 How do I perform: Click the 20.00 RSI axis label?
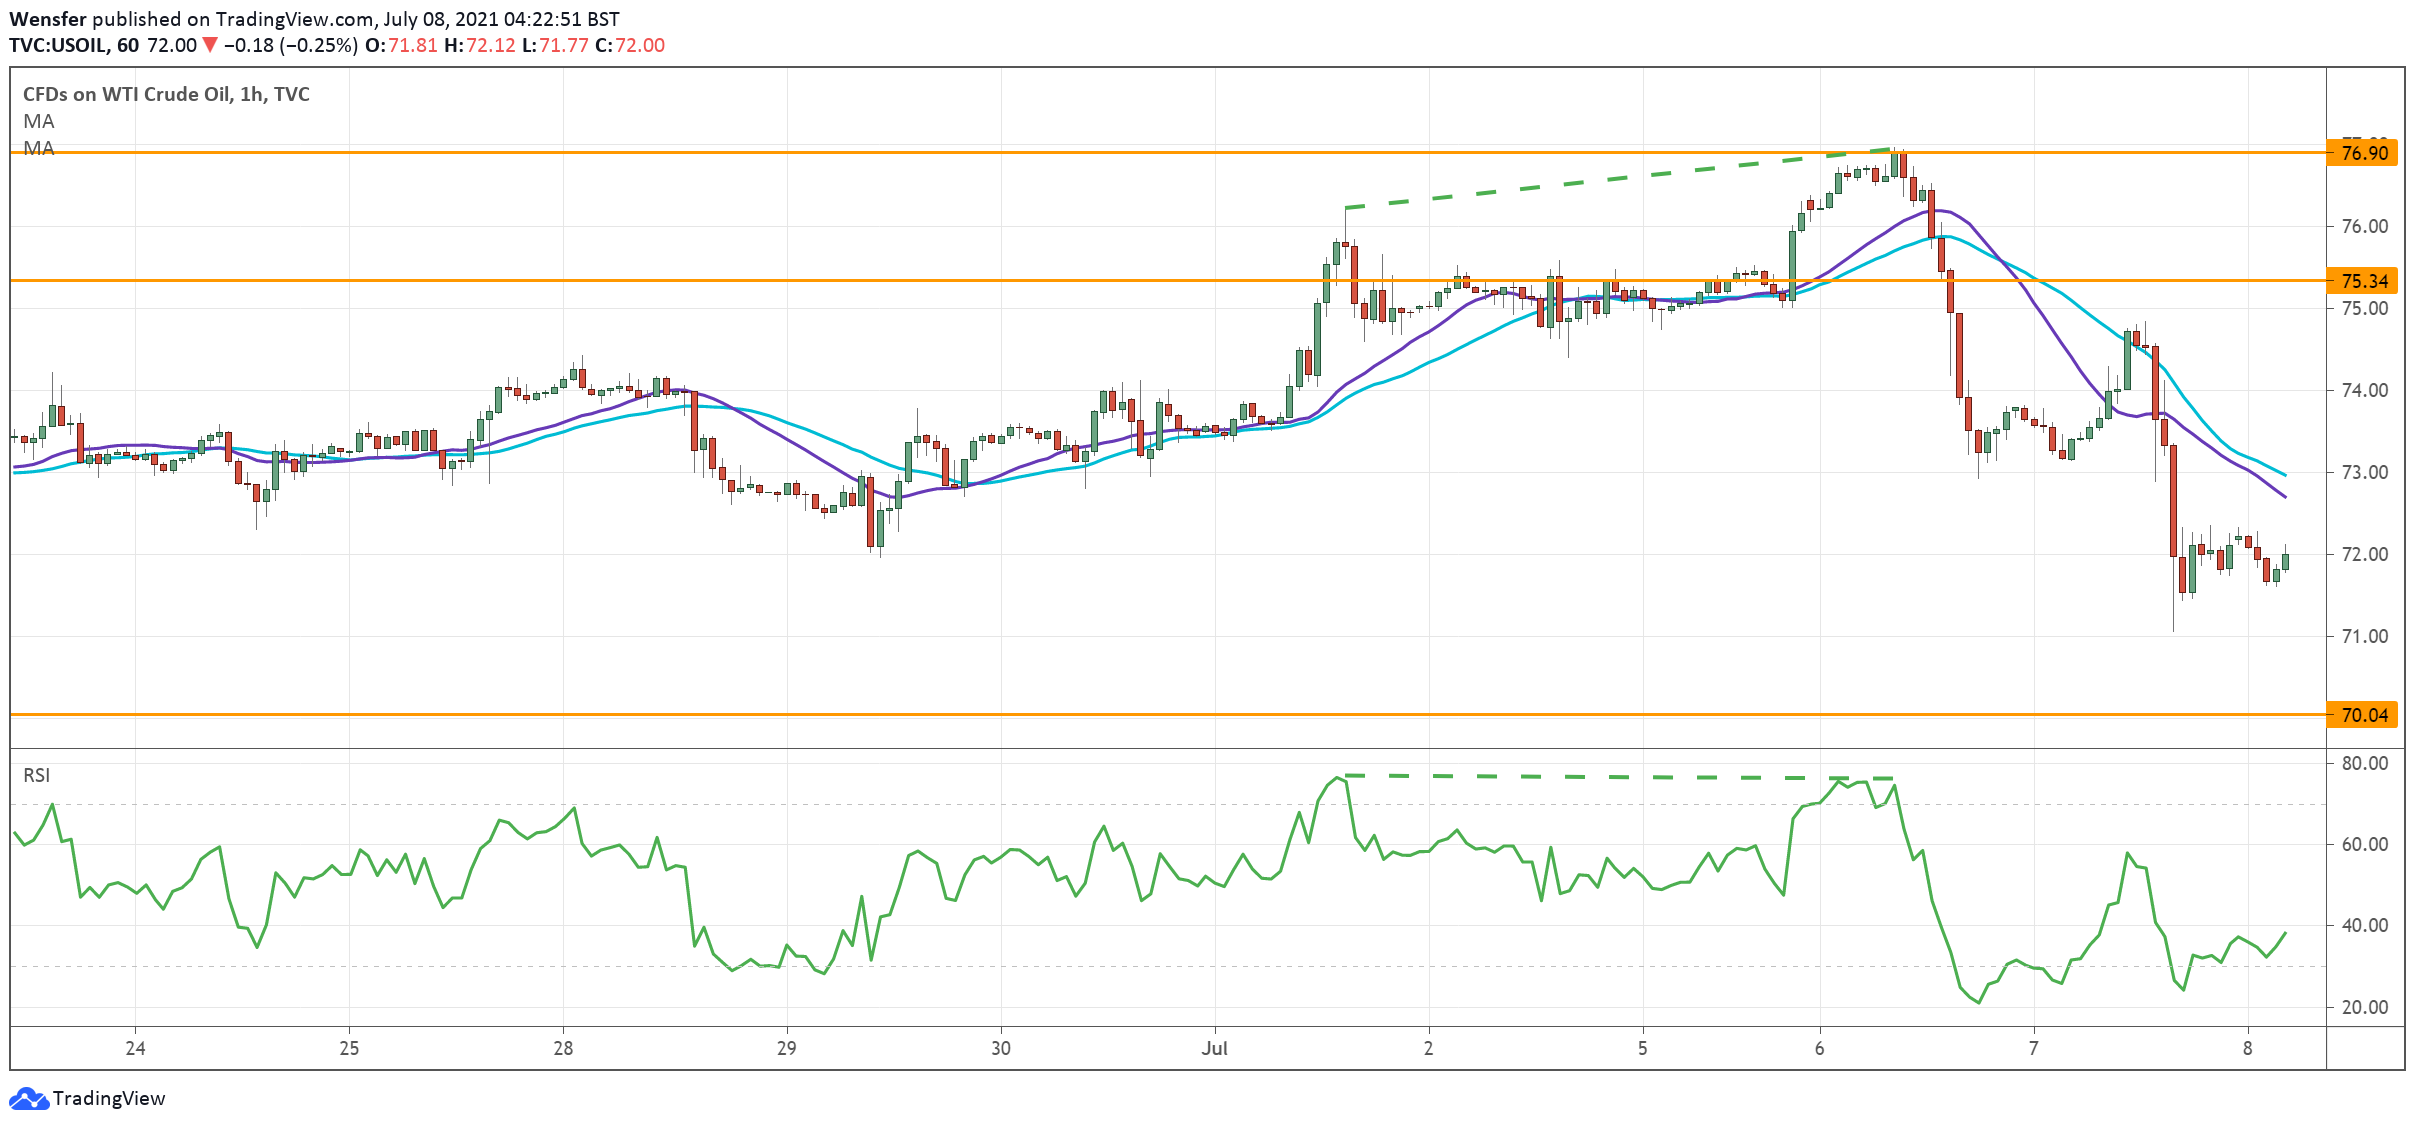(x=2364, y=1007)
